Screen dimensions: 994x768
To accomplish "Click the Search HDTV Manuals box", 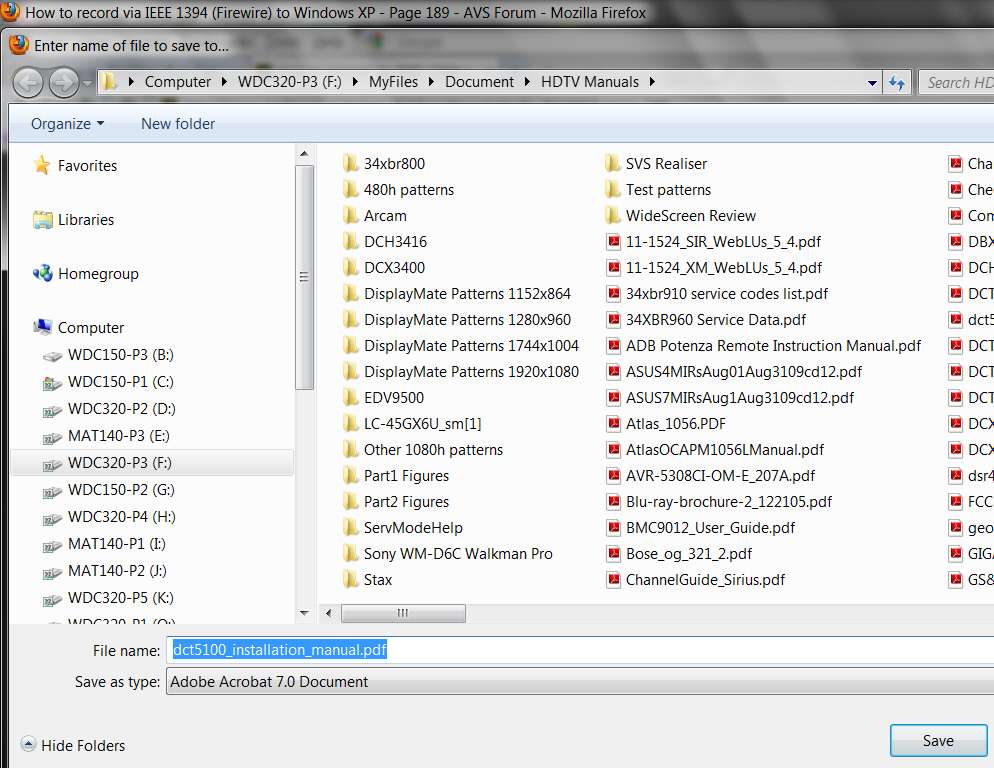I will pos(956,82).
